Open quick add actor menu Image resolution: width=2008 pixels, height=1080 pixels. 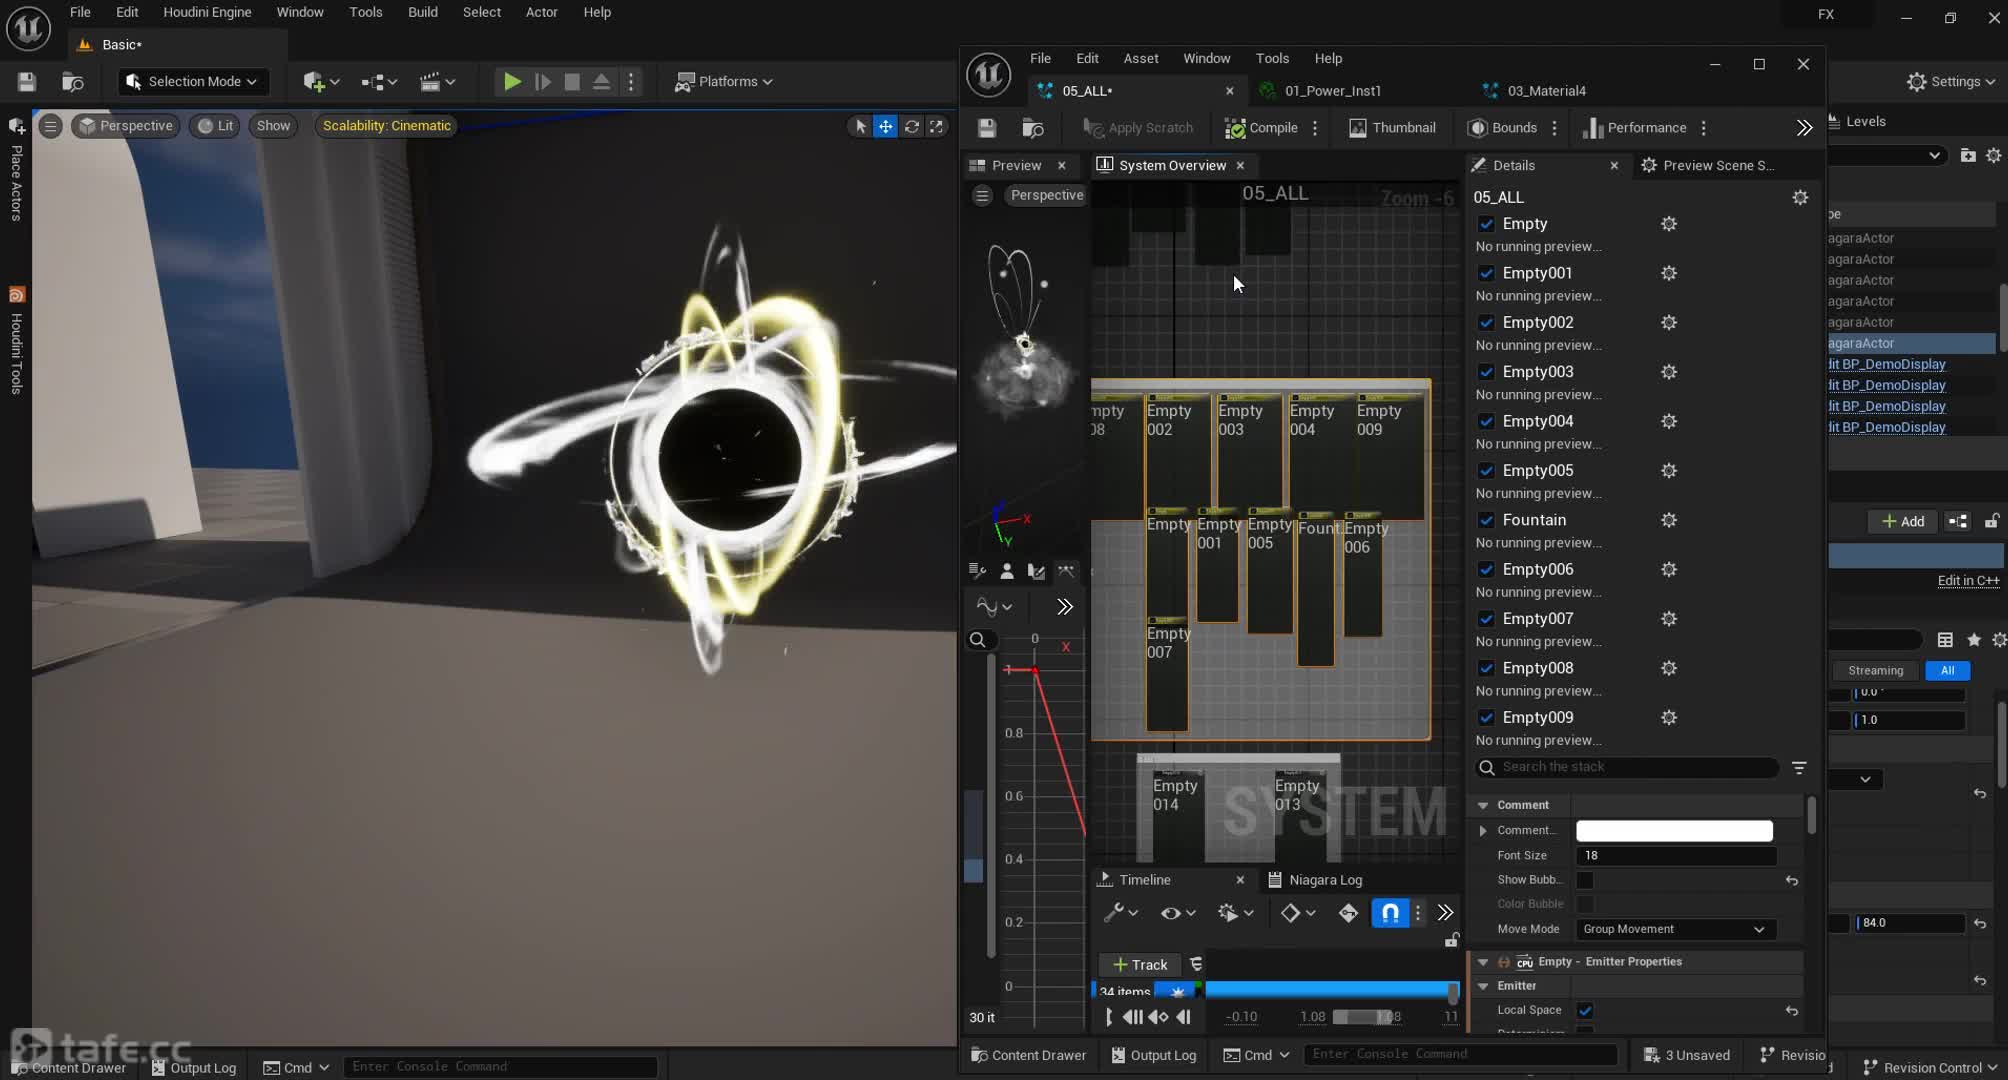(x=321, y=82)
